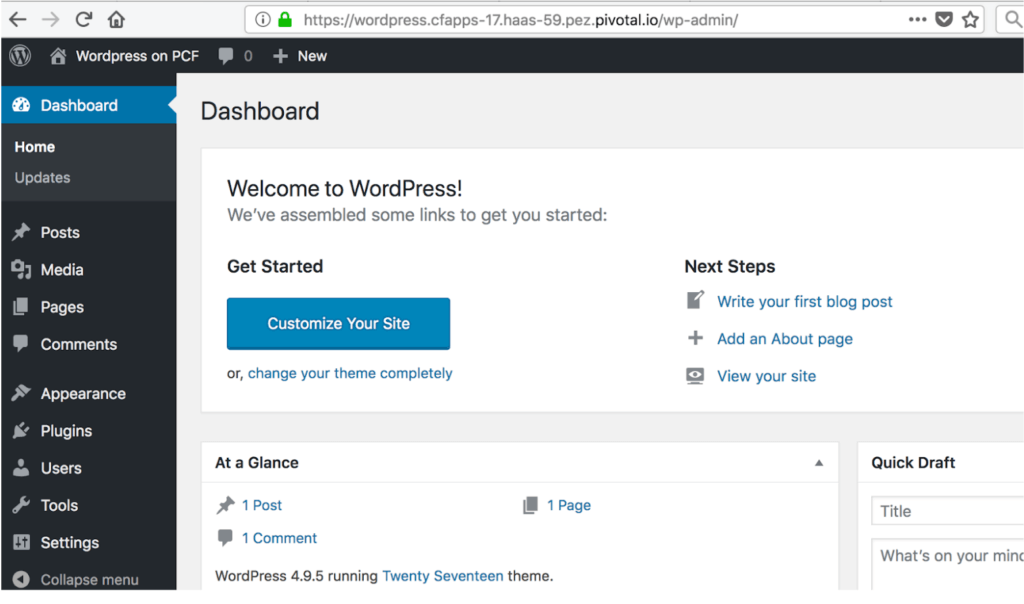Open the 1 Post link
Screen dimensions: 1024x604
[262, 505]
